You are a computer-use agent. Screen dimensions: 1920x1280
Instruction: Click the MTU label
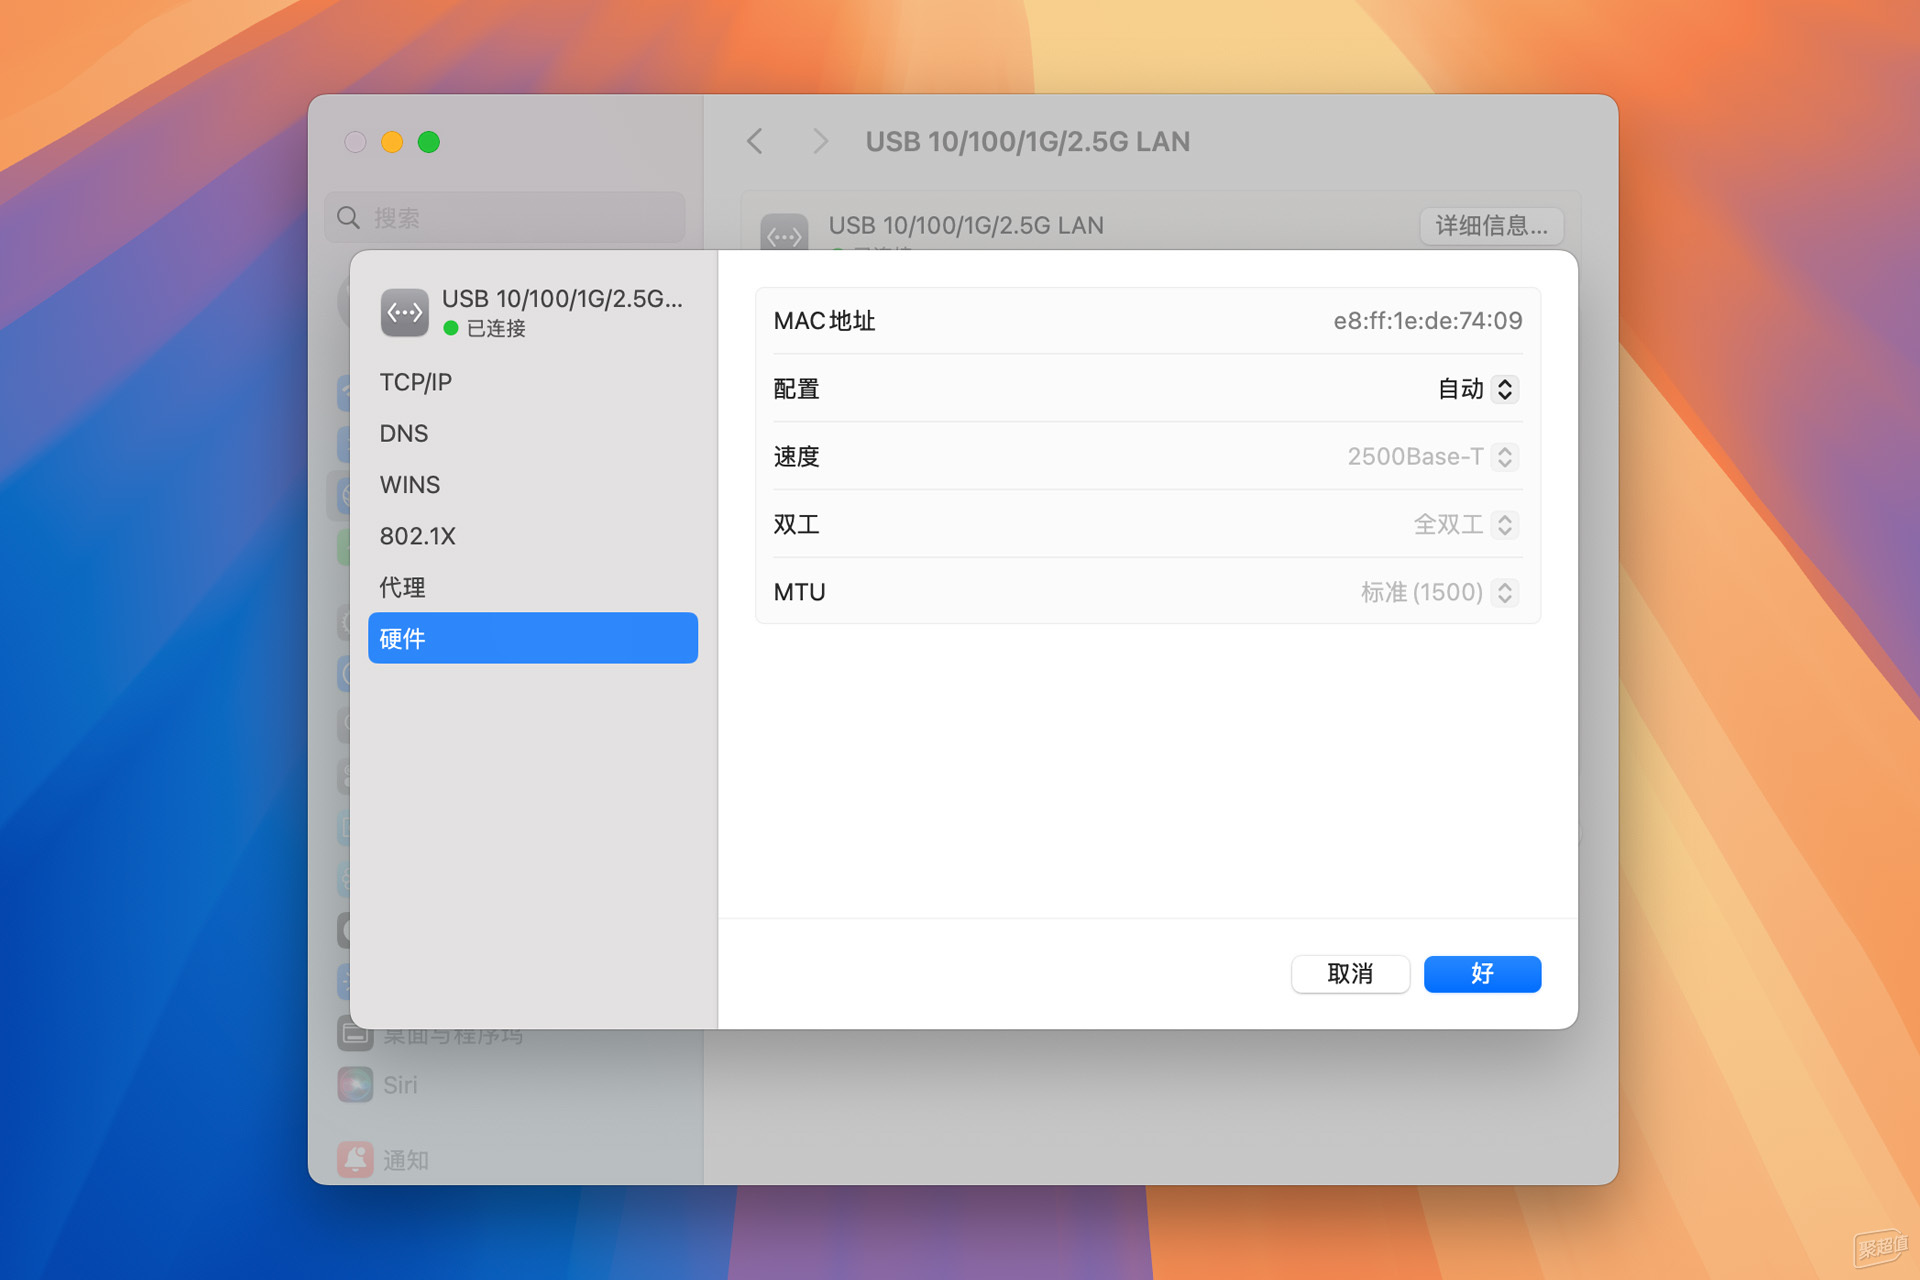tap(799, 592)
